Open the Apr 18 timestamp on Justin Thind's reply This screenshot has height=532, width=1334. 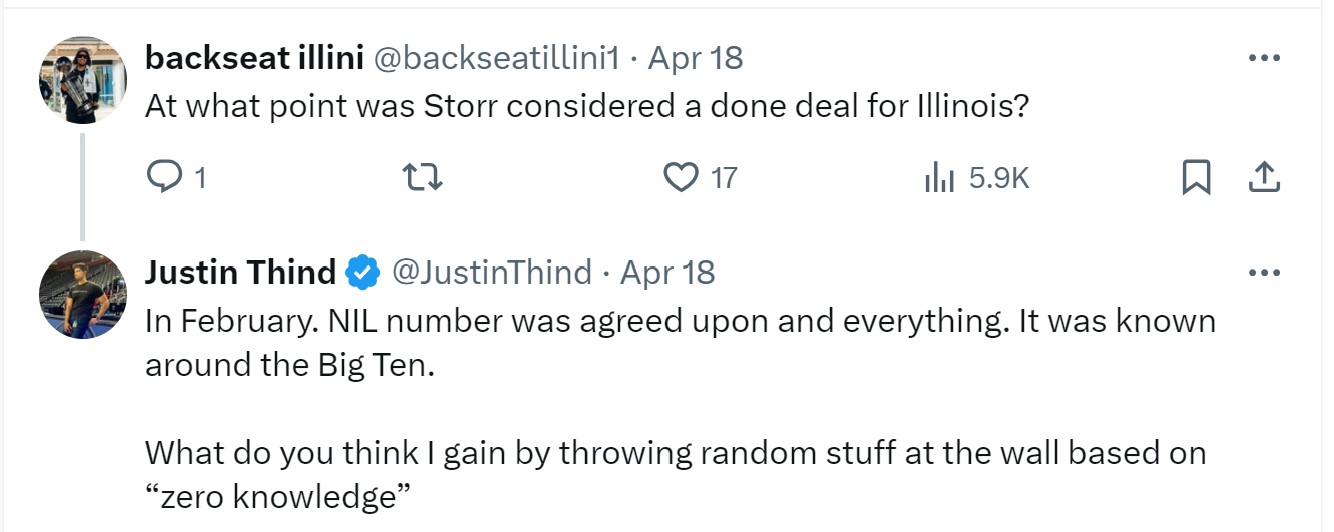click(668, 272)
